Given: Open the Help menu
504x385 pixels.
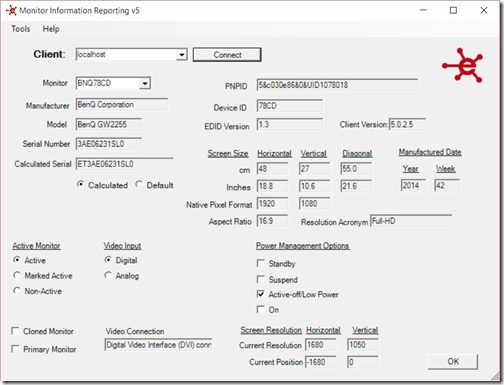Looking at the screenshot, I should [x=51, y=29].
